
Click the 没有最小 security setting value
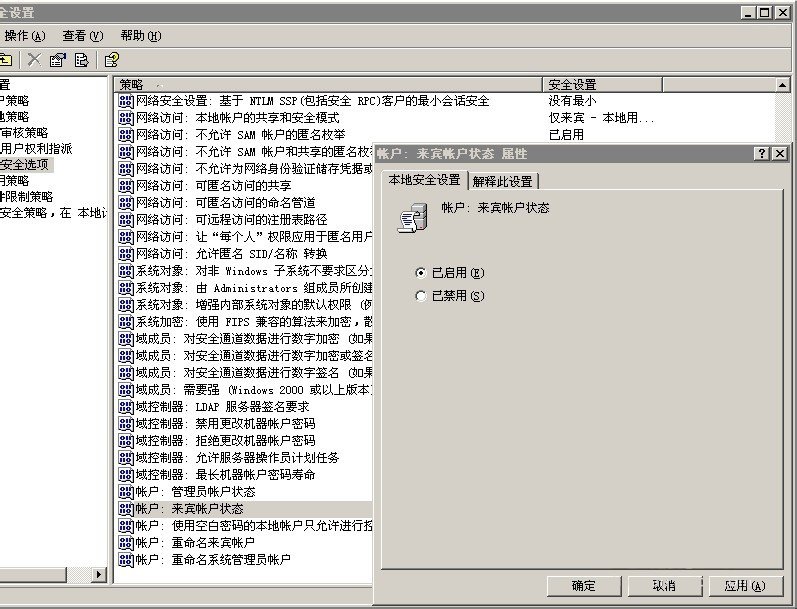click(572, 101)
